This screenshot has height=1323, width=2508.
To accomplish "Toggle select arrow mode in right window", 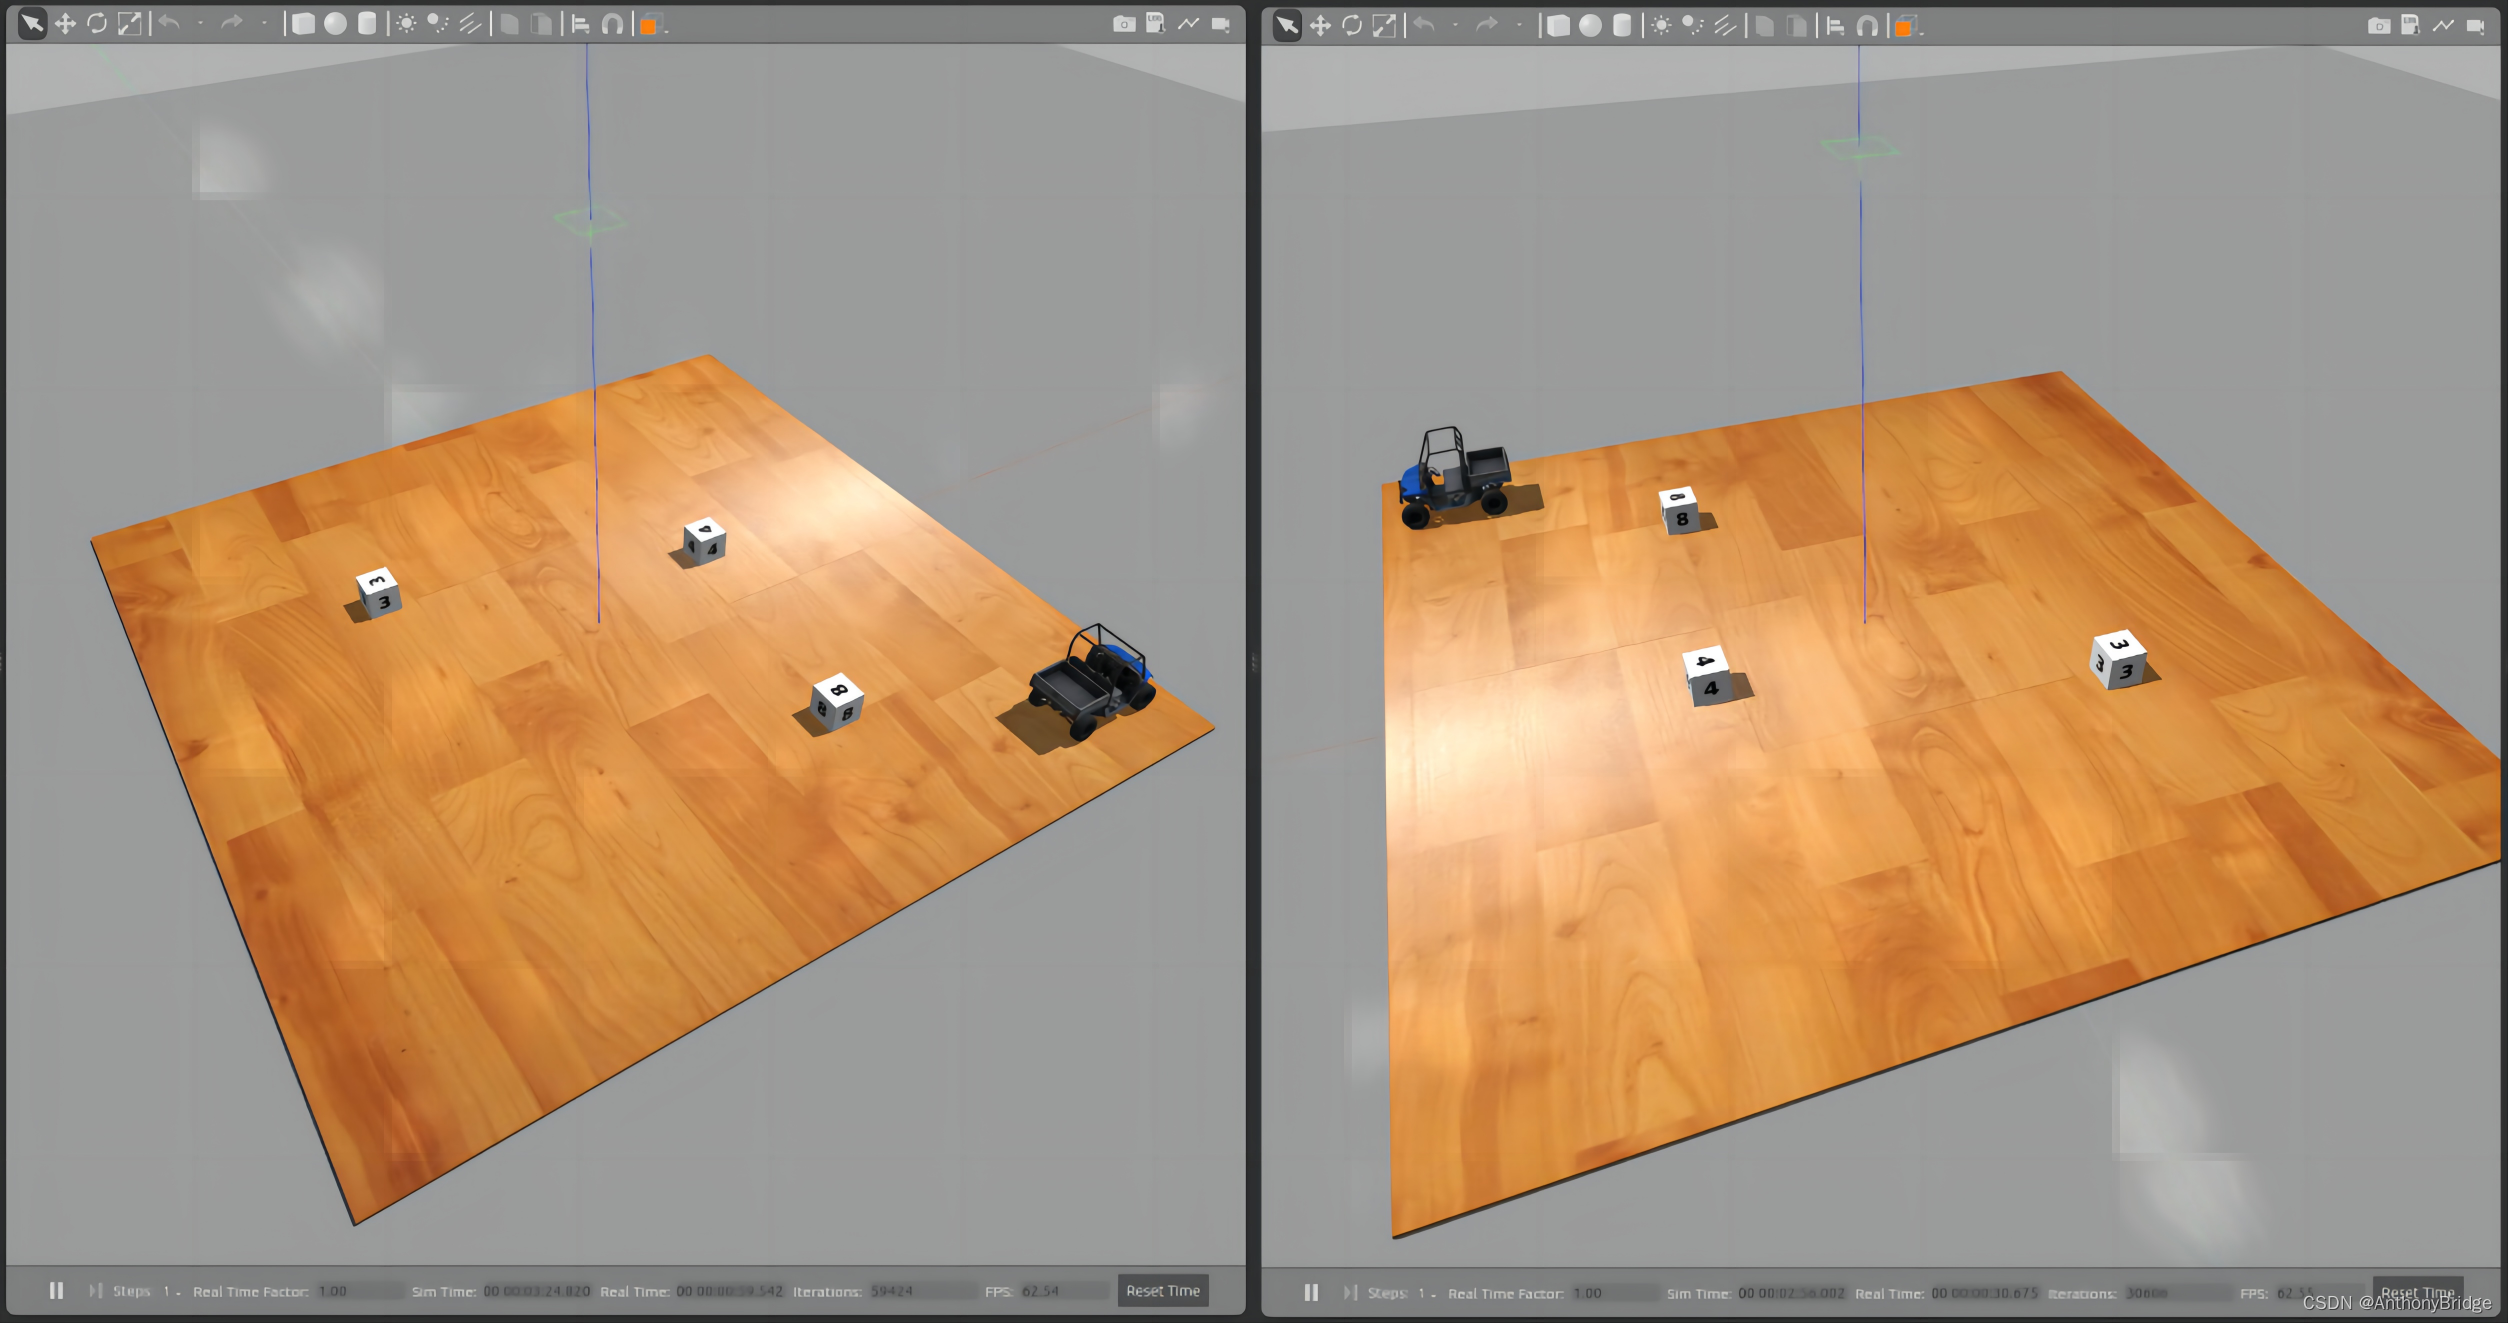I will click(x=1288, y=26).
